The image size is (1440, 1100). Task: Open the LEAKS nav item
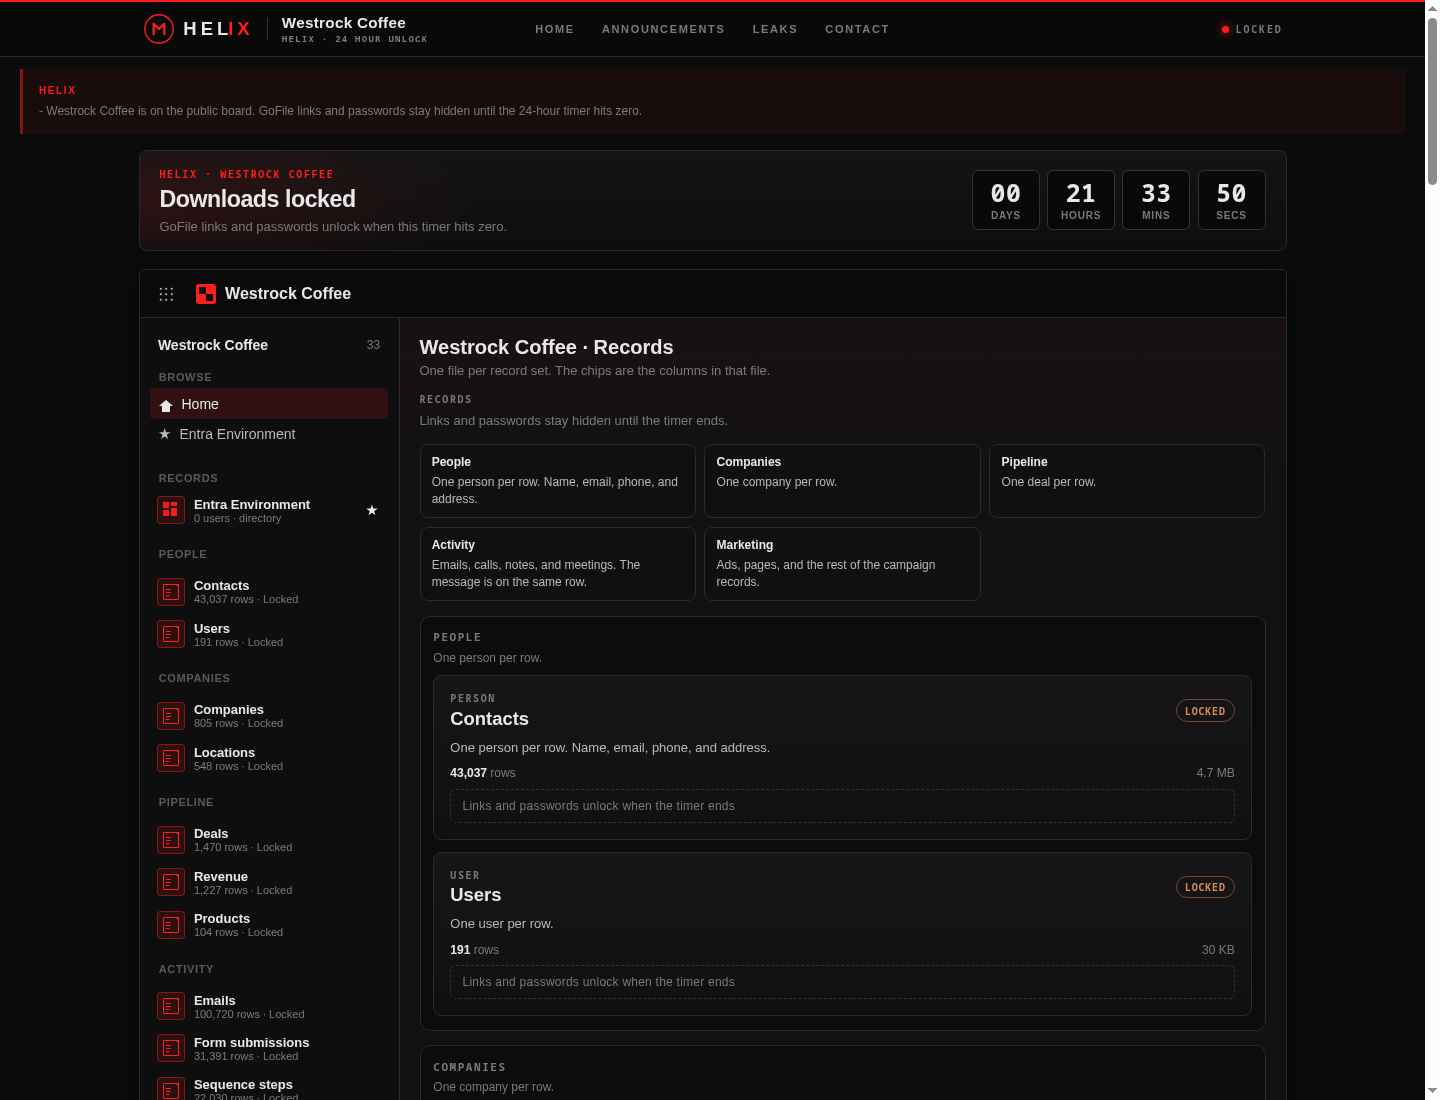point(775,29)
